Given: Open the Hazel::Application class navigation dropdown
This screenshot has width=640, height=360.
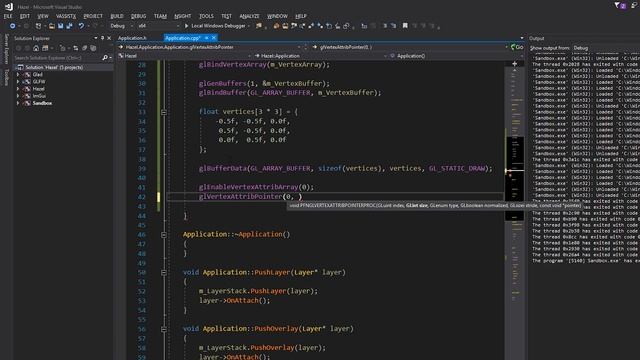Looking at the screenshot, I should [x=320, y=56].
